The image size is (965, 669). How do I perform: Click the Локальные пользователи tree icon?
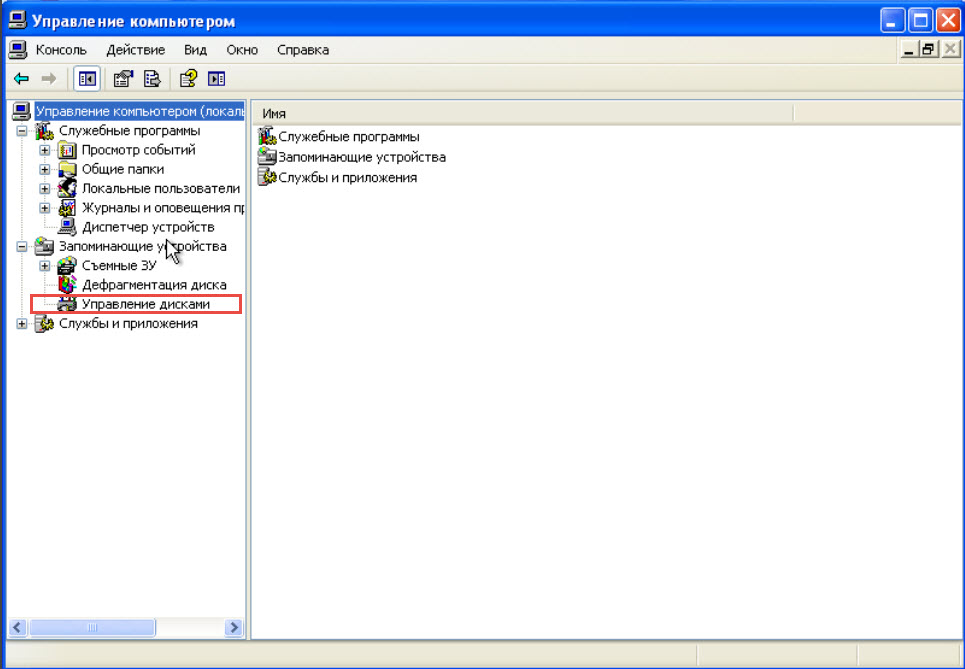[66, 188]
